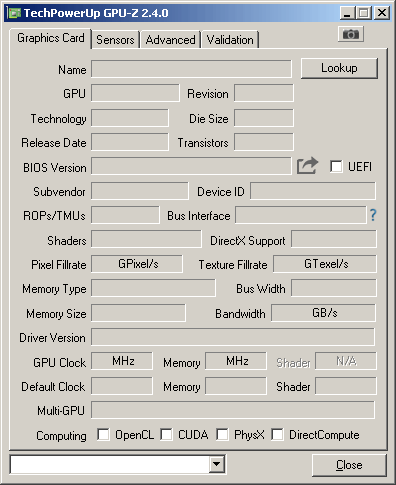Click the Technology field
Viewport: 396px width, 485px height.
pos(130,118)
